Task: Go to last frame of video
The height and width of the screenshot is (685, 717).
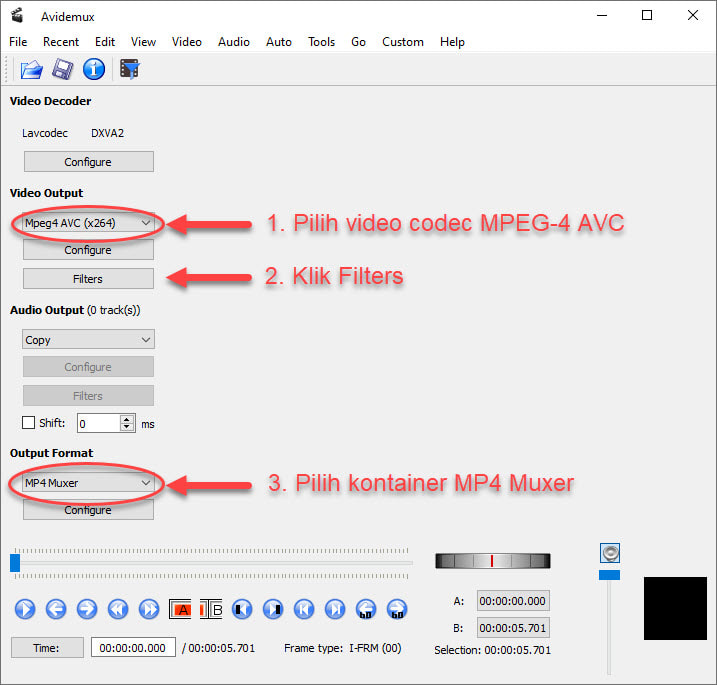Action: pos(335,609)
